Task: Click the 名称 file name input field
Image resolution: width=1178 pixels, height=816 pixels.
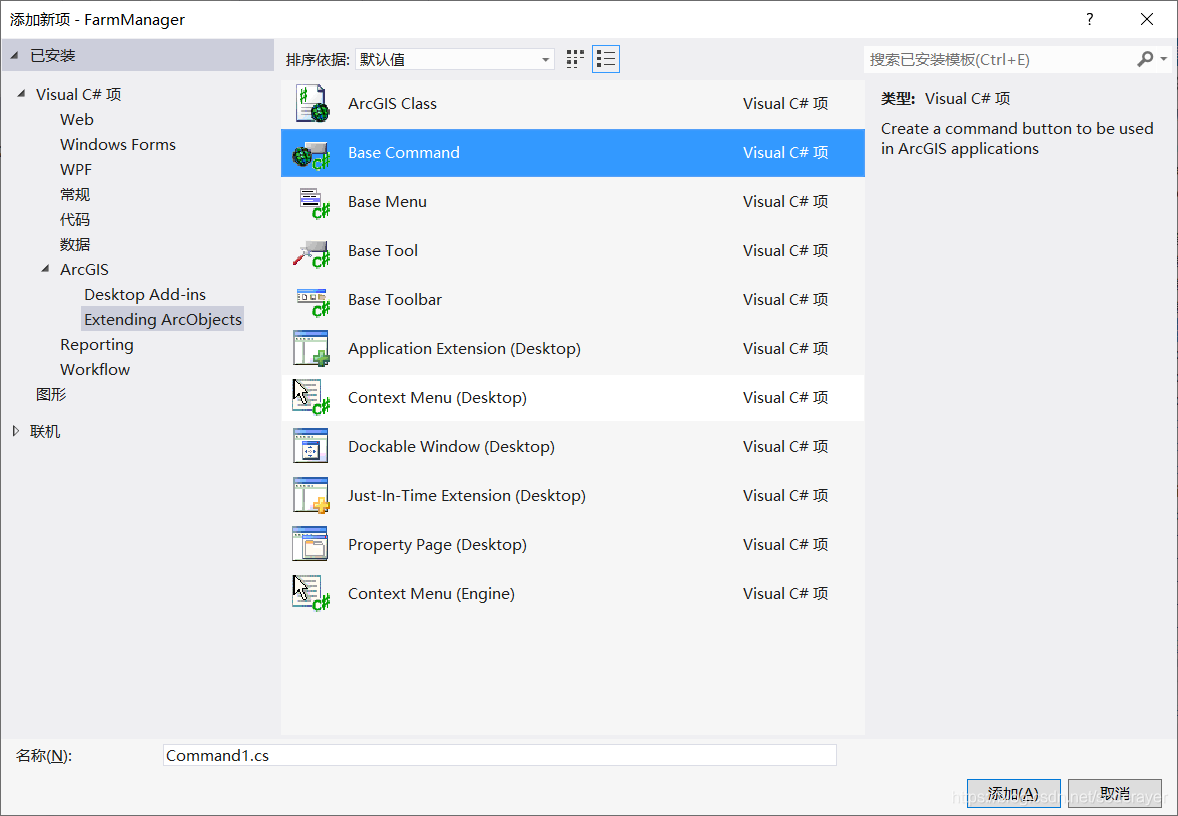Action: pos(500,755)
